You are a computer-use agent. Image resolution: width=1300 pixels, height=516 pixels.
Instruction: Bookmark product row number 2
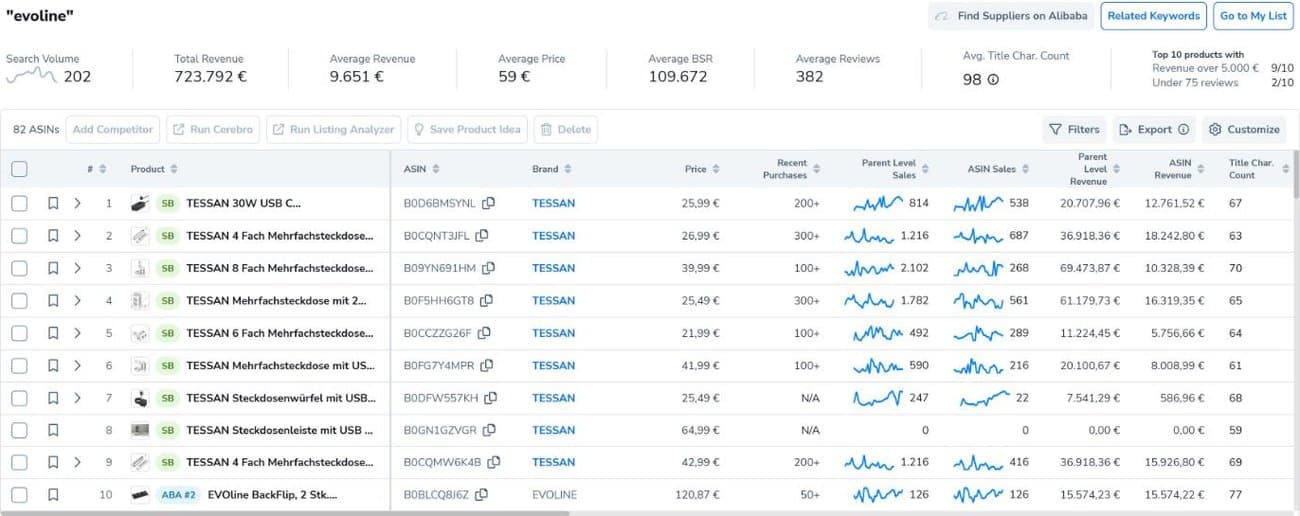coord(53,236)
